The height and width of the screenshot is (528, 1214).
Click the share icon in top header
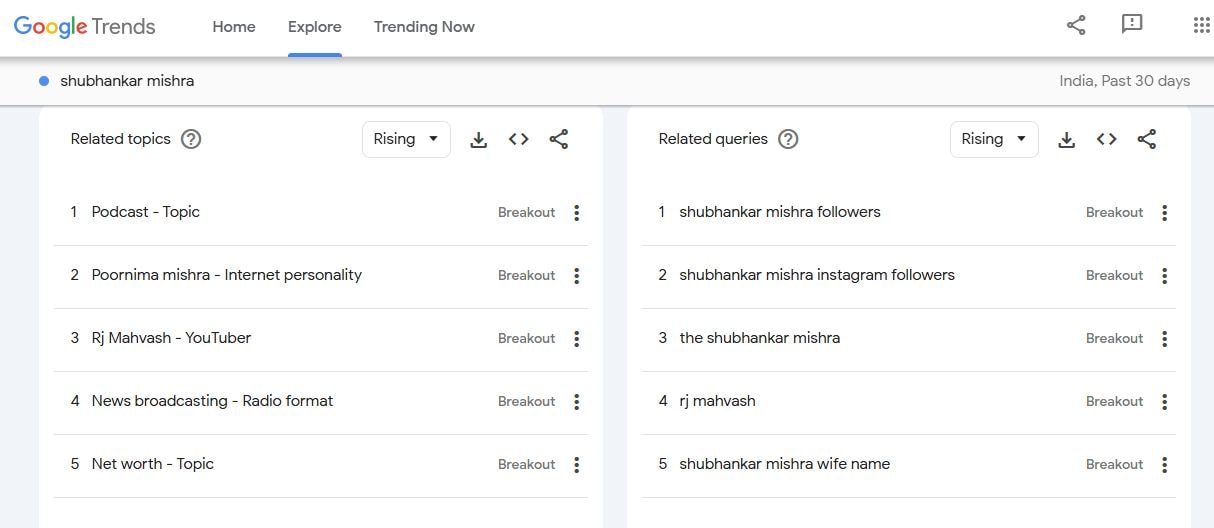(x=1076, y=26)
